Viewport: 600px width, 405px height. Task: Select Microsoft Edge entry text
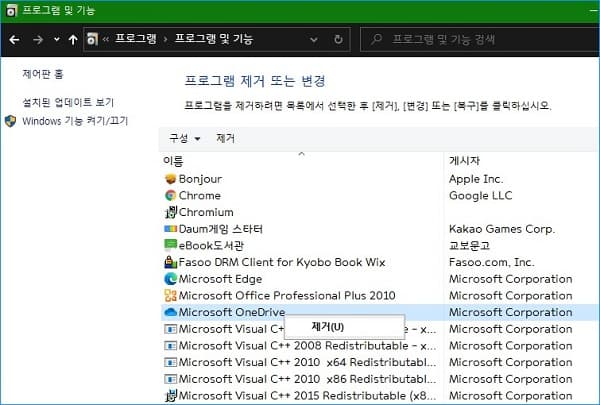coord(220,279)
